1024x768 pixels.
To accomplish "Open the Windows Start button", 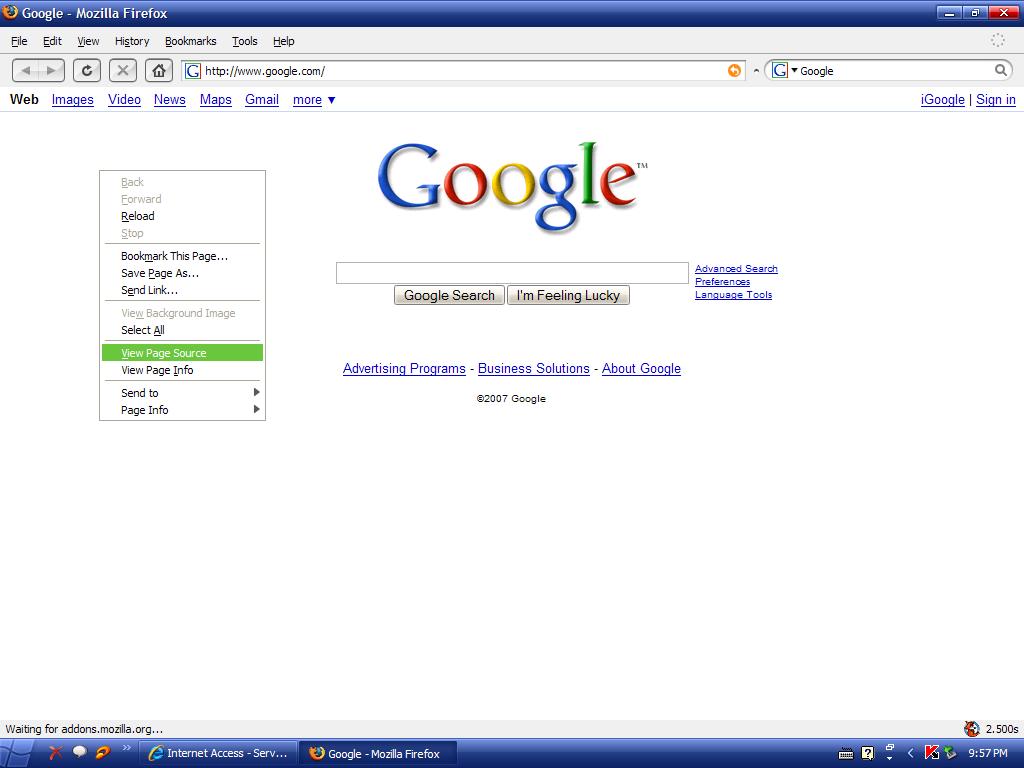I will tap(16, 753).
